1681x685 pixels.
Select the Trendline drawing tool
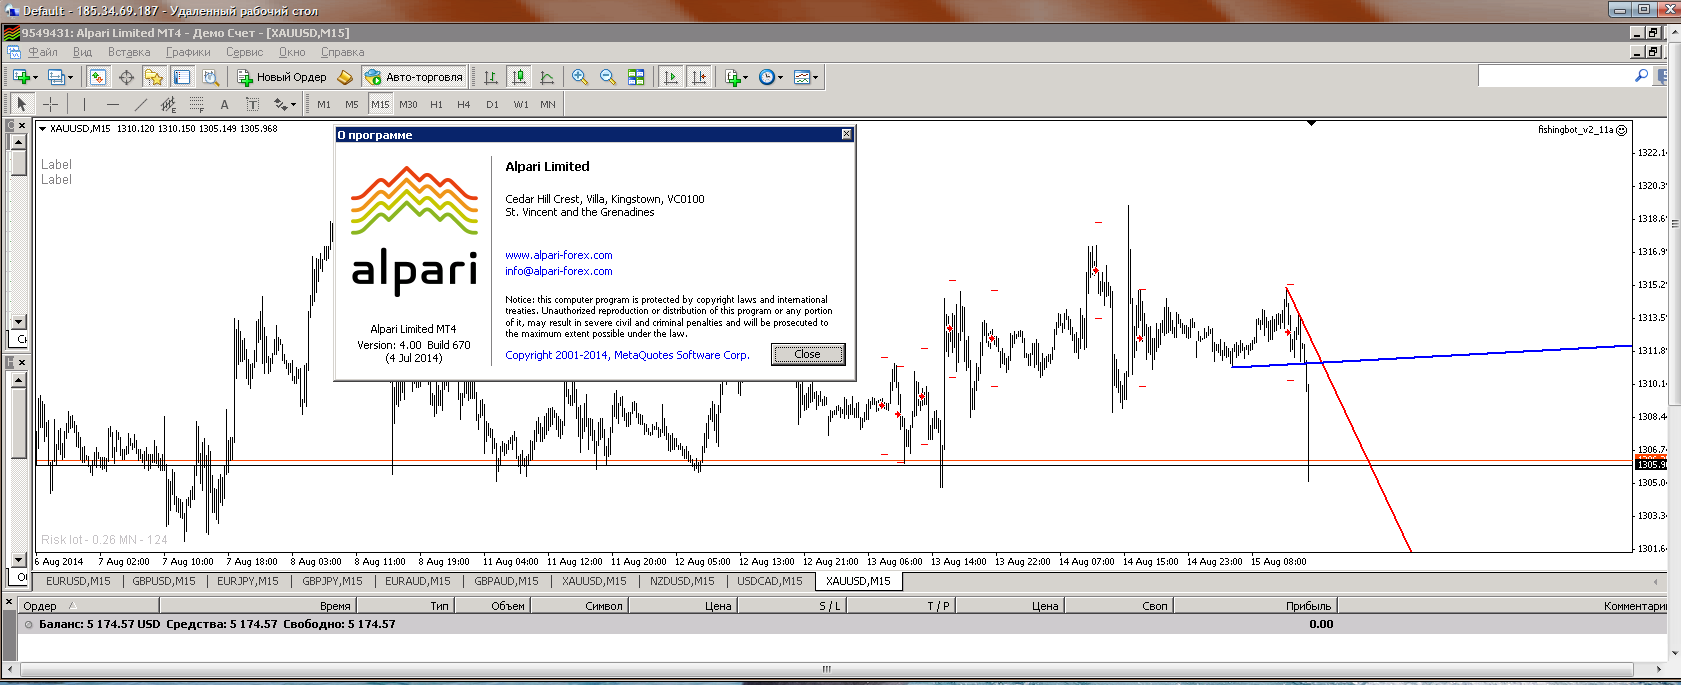coord(140,104)
